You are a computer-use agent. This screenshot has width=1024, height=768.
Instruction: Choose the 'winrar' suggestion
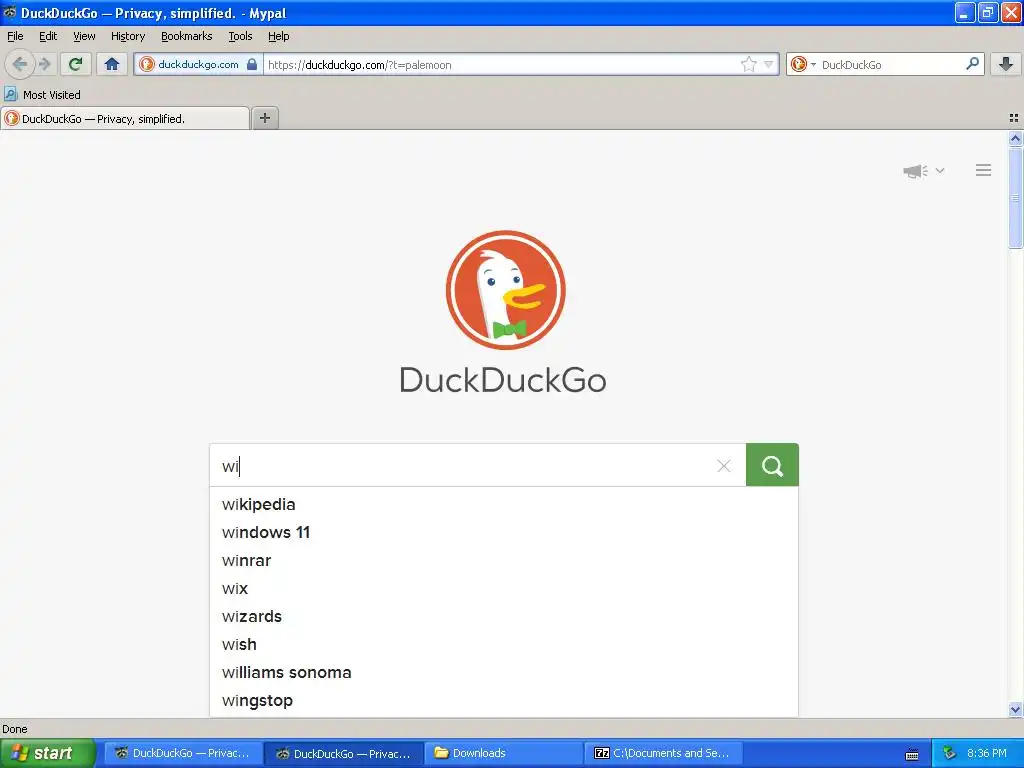click(504, 560)
